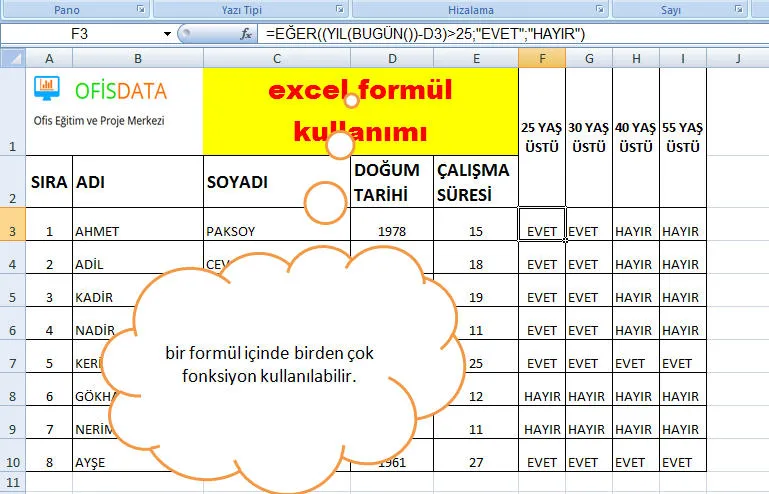Viewport: 769px width, 494px height.
Task: Expand the Name Box dropdown arrow
Action: coord(166,34)
